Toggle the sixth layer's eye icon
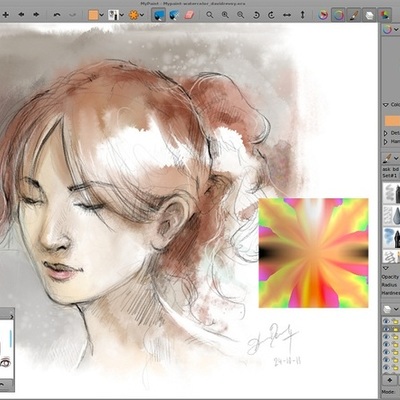 386,360
